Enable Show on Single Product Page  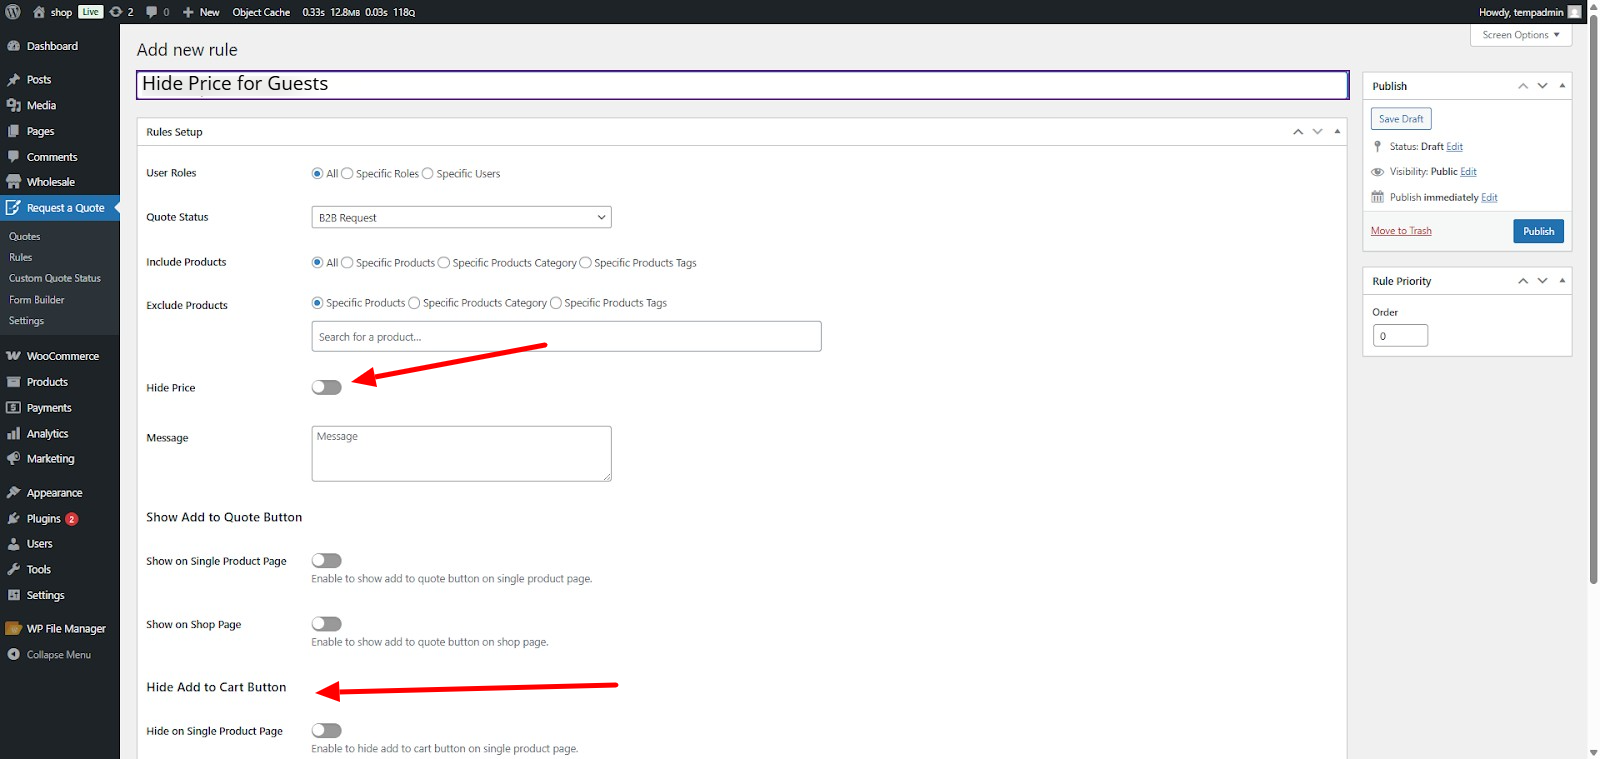click(x=327, y=561)
